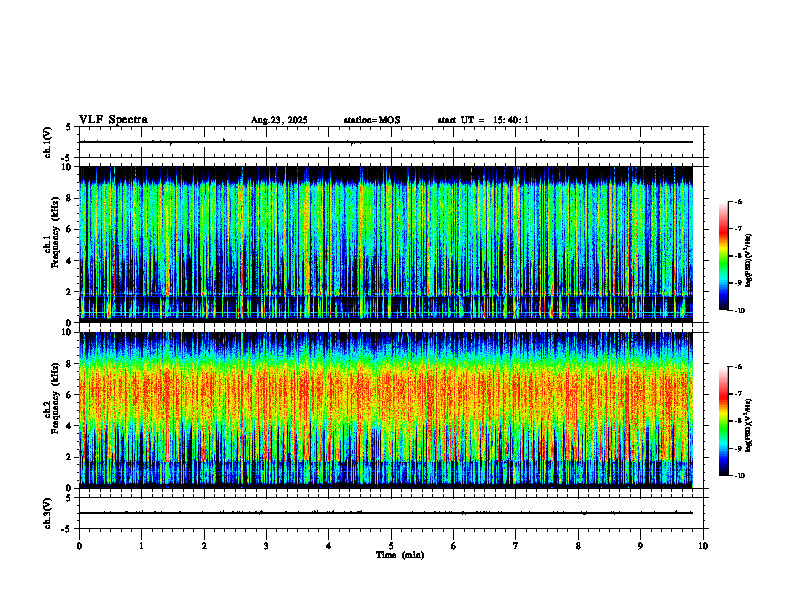Select the ch.1 colorbar log(PSD) unit label
This screenshot has height=612, width=792.
(x=749, y=261)
